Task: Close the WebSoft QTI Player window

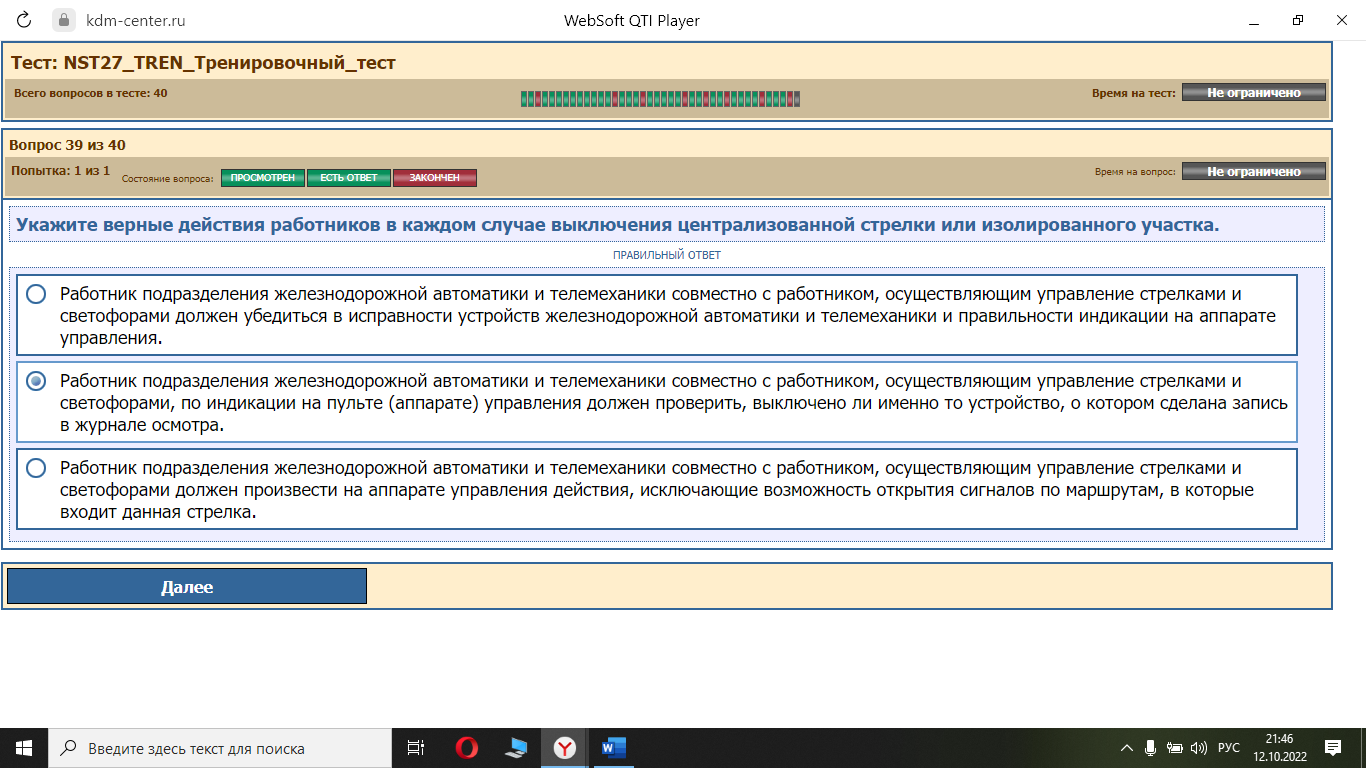Action: click(x=1342, y=20)
